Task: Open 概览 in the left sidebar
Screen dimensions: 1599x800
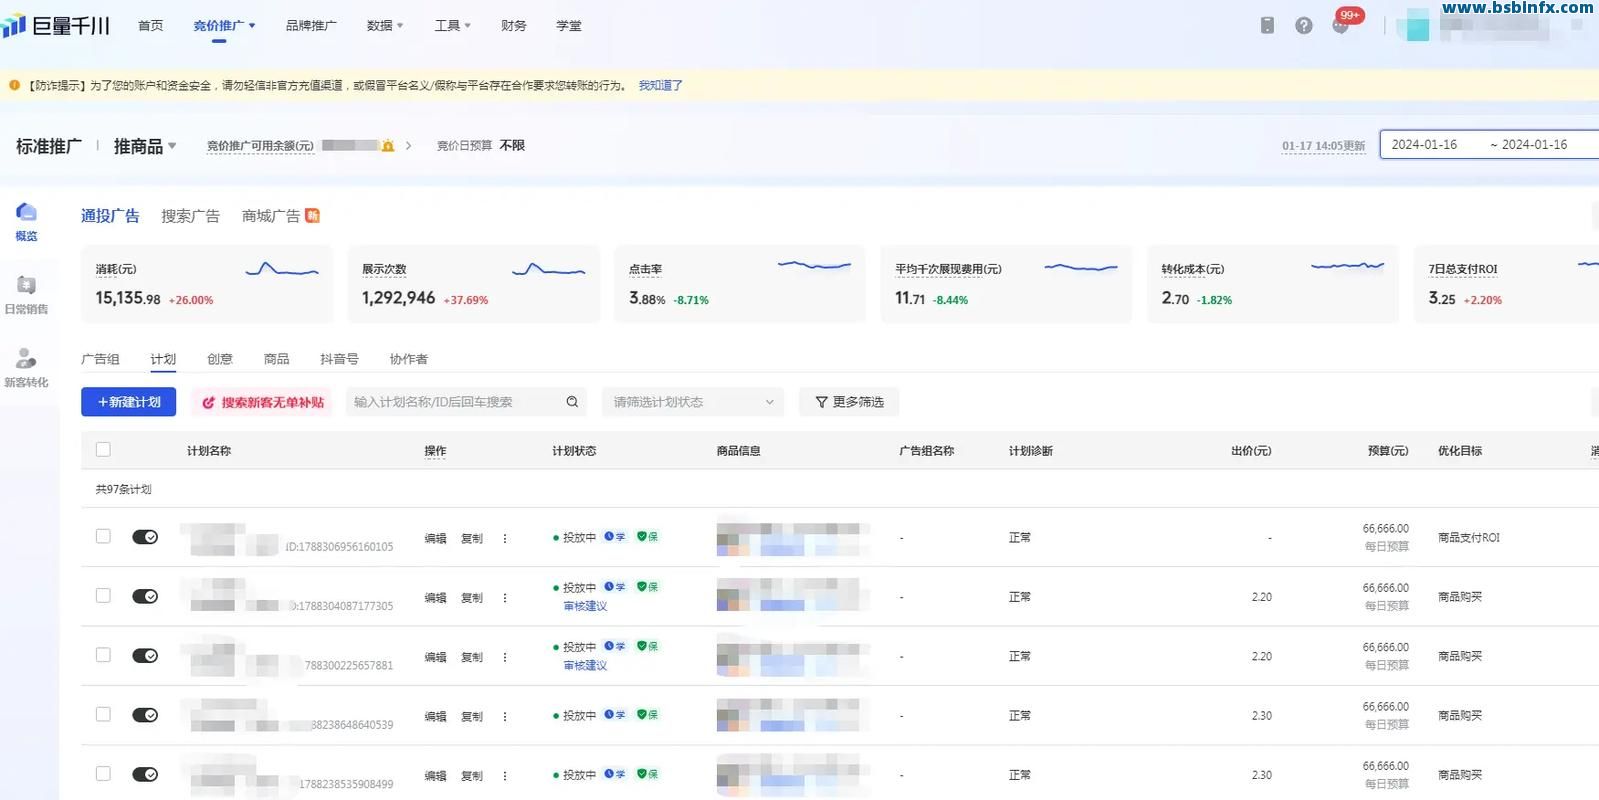Action: tap(27, 222)
